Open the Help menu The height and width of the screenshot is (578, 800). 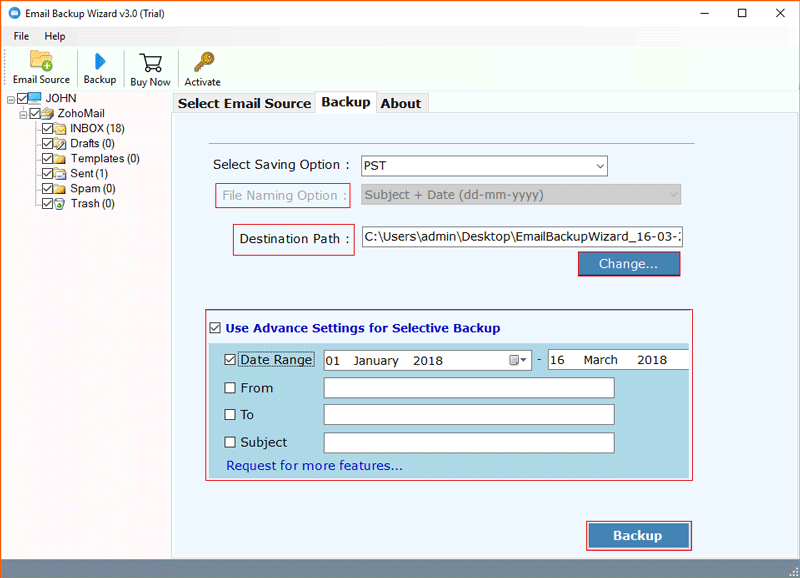pyautogui.click(x=55, y=36)
